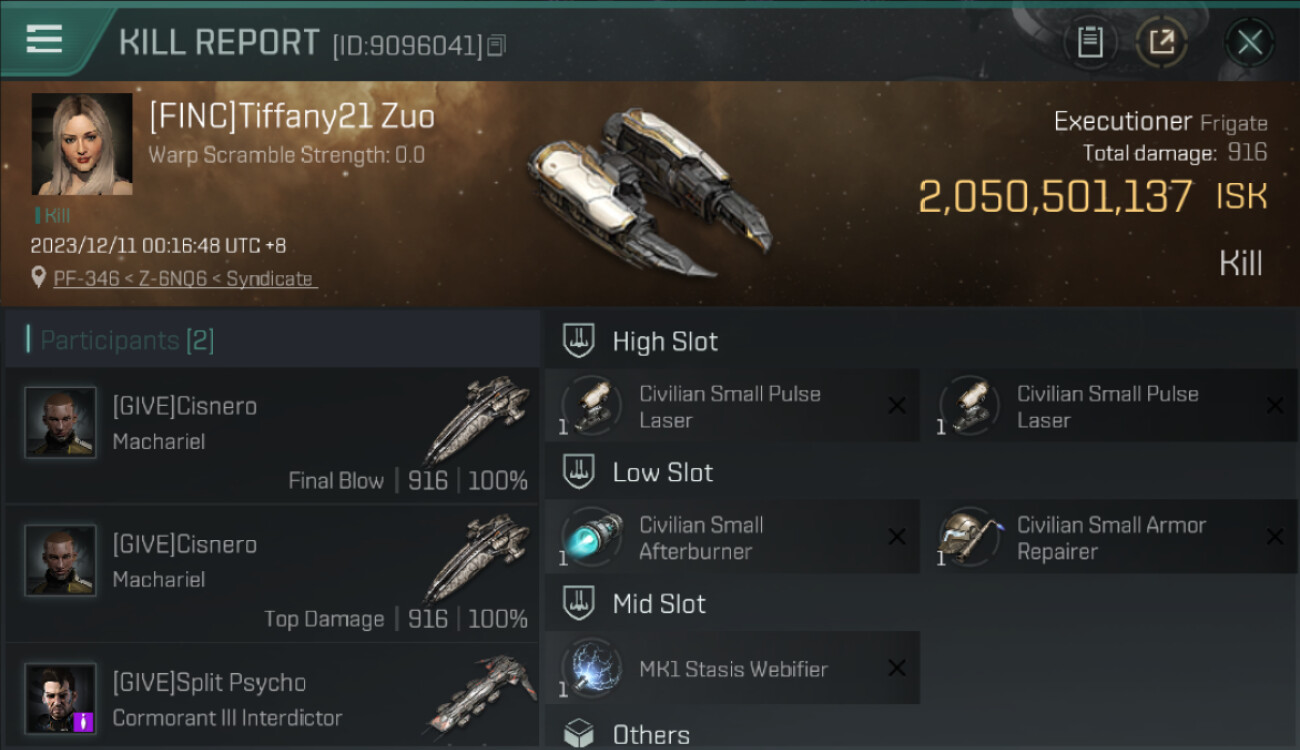Click the Civilian Small Armor Repairer icon
This screenshot has height=750, width=1300.
[x=970, y=537]
